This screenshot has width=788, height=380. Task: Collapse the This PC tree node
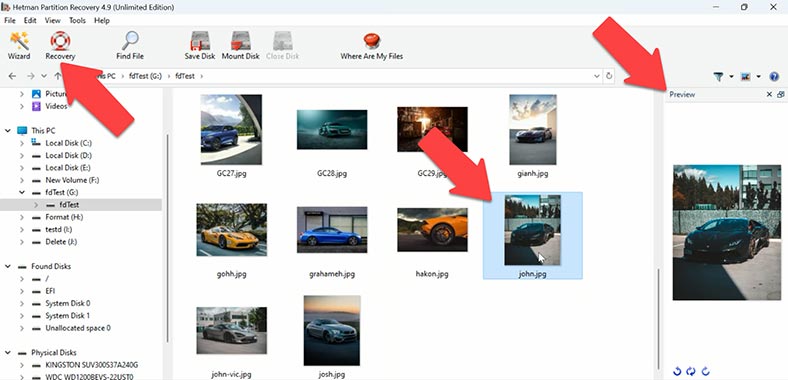tap(8, 131)
